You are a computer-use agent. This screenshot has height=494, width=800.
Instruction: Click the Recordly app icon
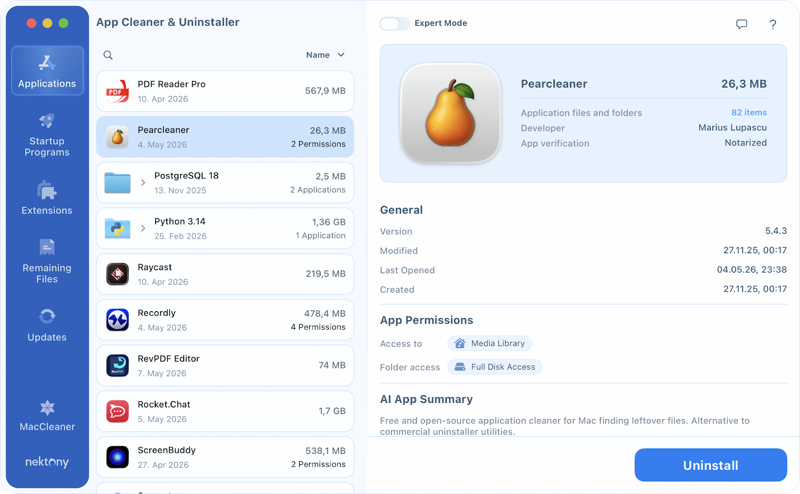pos(117,320)
